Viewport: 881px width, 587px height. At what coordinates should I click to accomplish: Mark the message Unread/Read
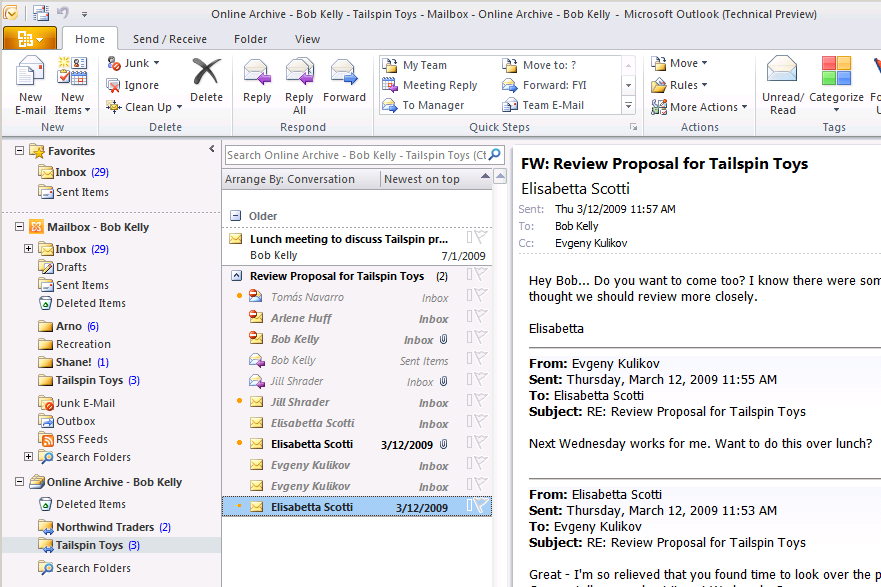783,86
